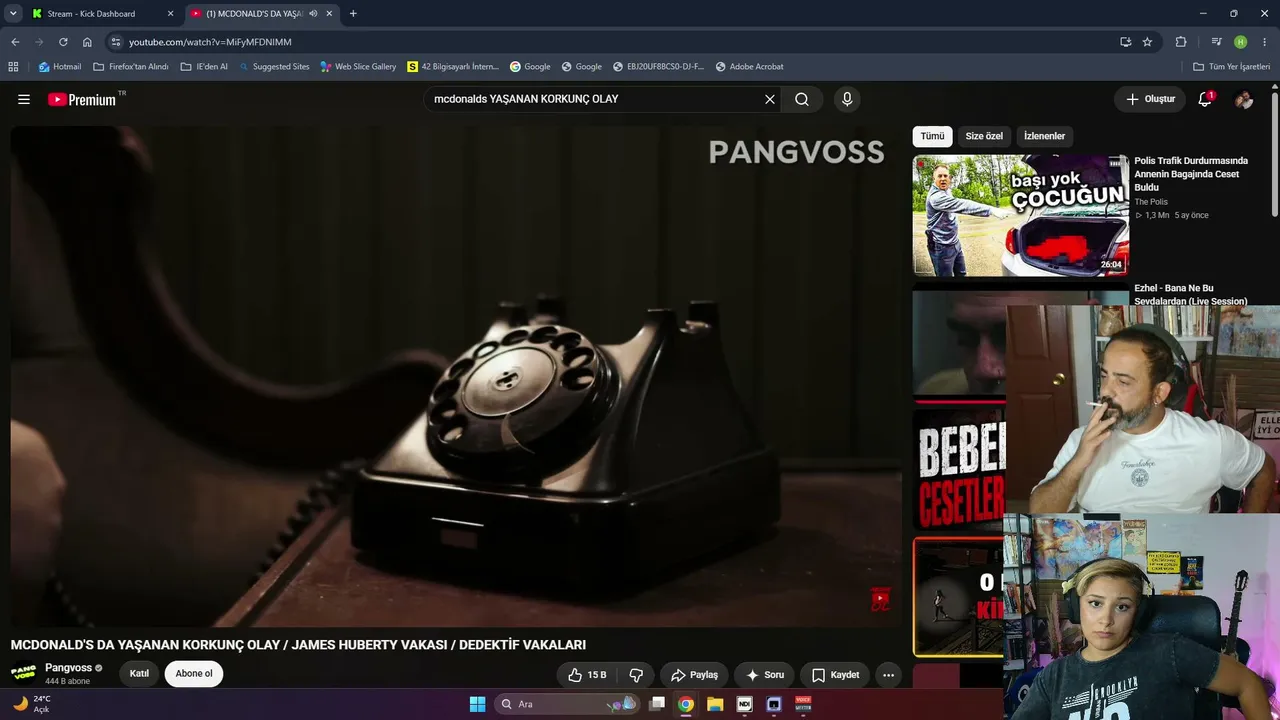Image resolution: width=1280 pixels, height=720 pixels.
Task: Open the Suggested Sites bookmark
Action: tap(274, 67)
